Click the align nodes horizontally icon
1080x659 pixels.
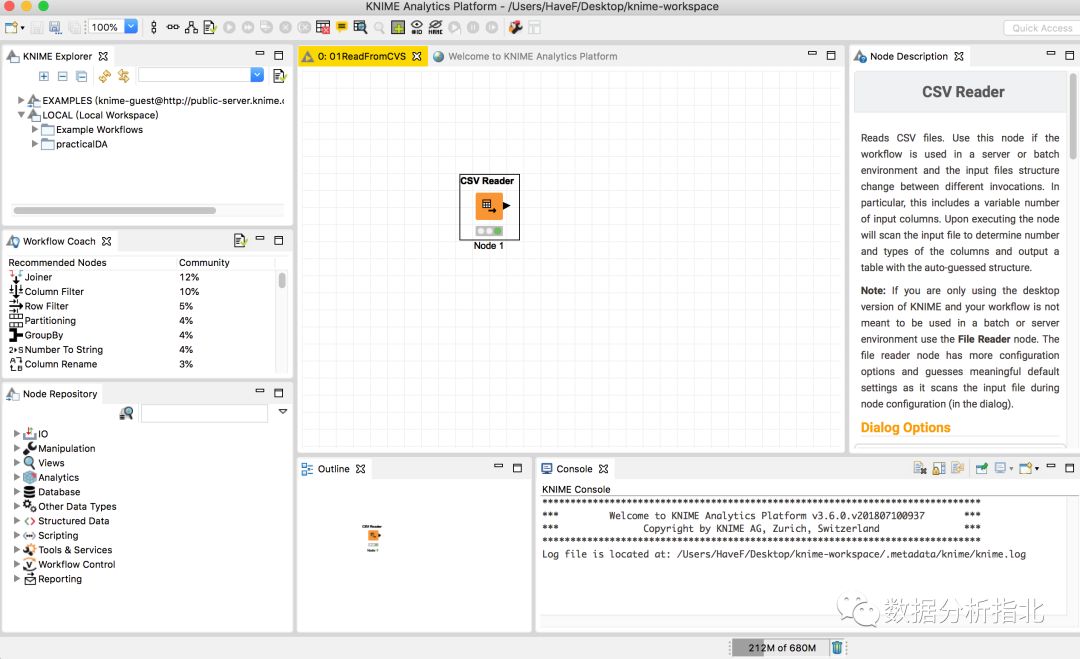pos(173,28)
